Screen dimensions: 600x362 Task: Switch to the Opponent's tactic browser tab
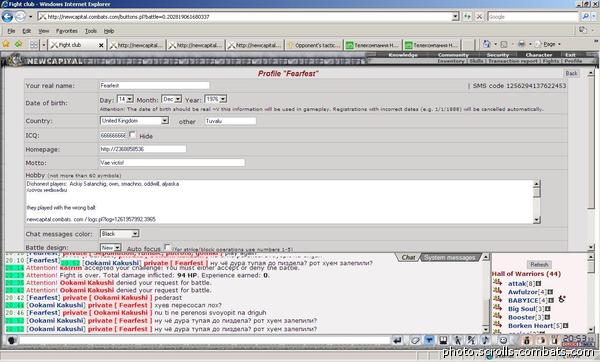(x=314, y=45)
